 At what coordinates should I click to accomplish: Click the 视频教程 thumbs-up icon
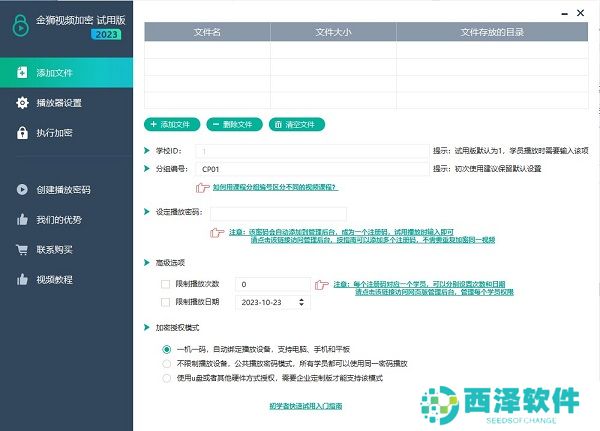tap(22, 279)
